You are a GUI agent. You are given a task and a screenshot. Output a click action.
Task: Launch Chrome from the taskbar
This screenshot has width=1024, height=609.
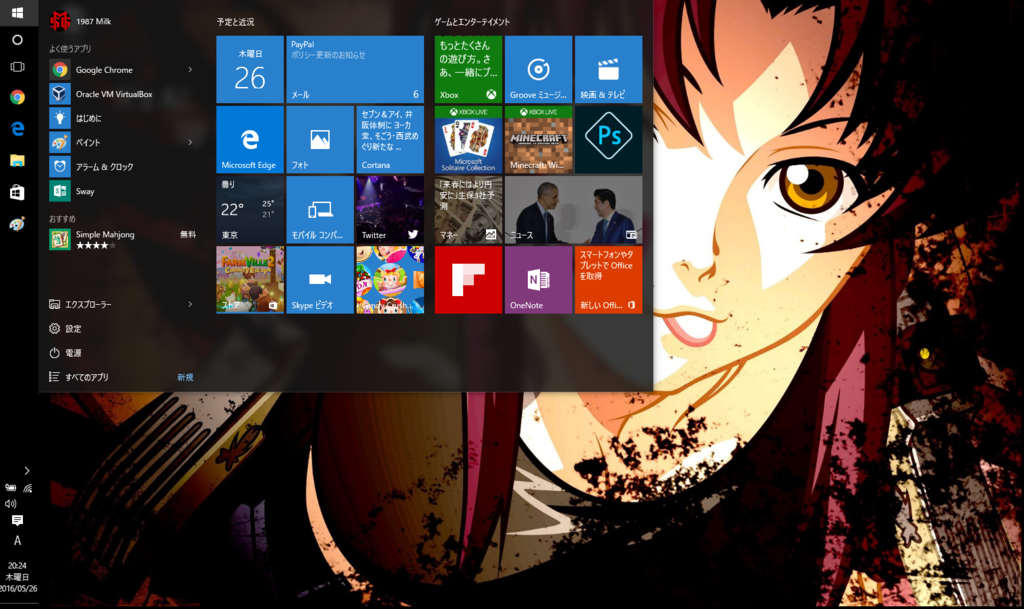tap(18, 97)
